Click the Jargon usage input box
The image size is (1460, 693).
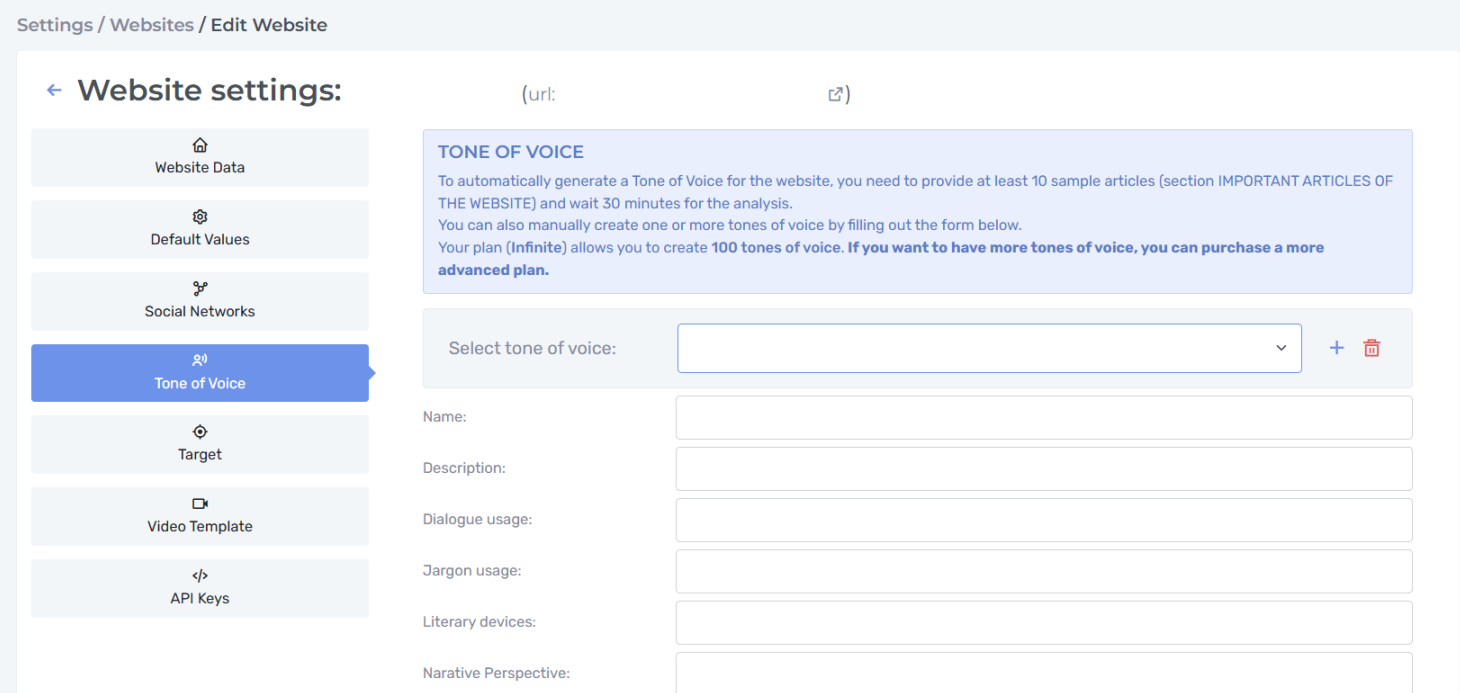[1044, 571]
